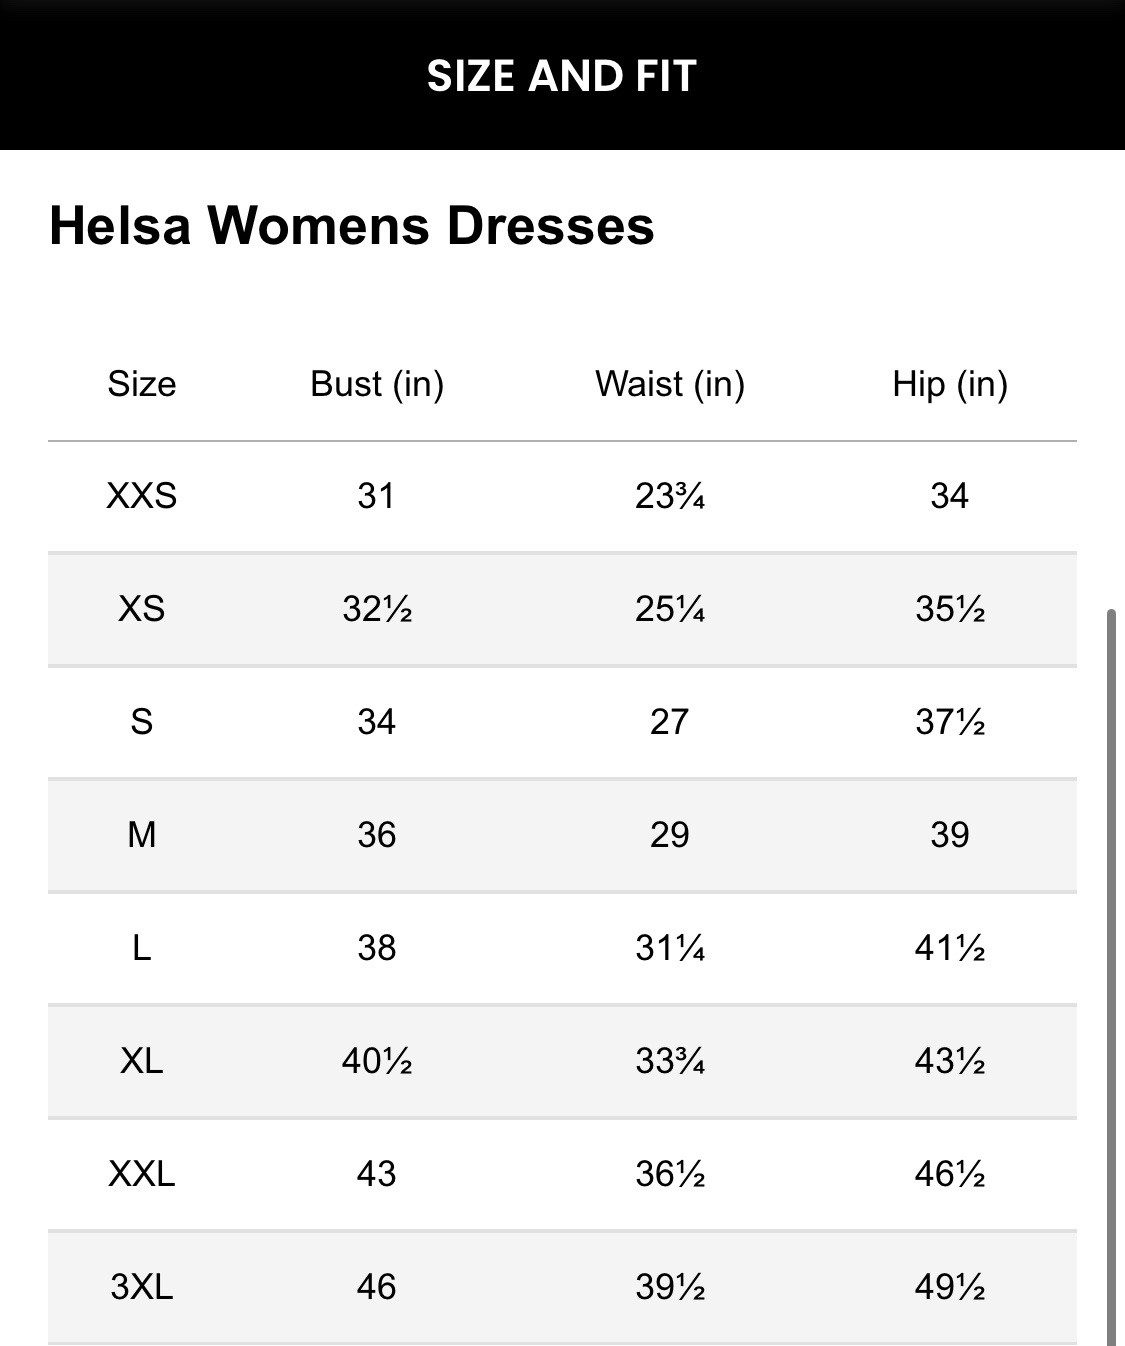Pick the XL size row label
1125x1346 pixels.
(x=142, y=1061)
